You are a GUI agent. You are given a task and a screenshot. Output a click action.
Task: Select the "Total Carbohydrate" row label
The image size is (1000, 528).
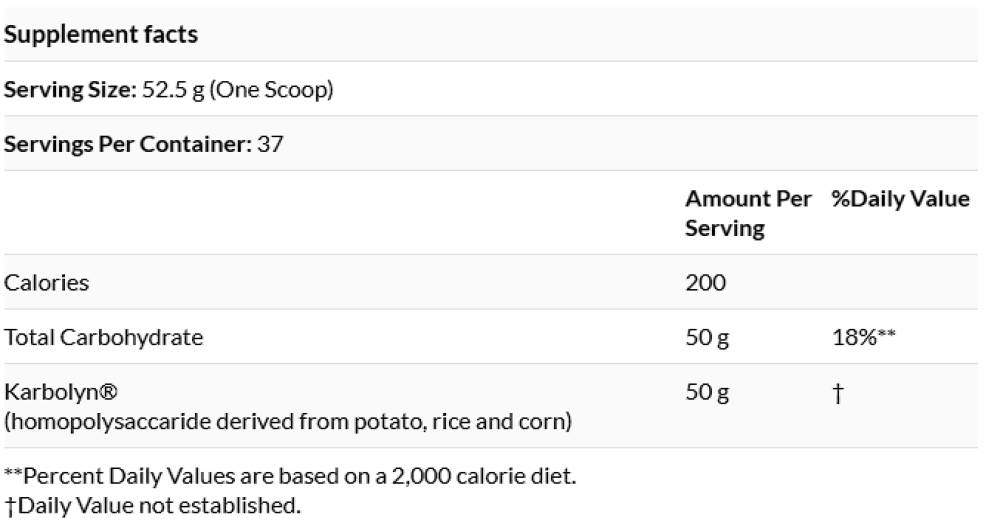tap(103, 337)
